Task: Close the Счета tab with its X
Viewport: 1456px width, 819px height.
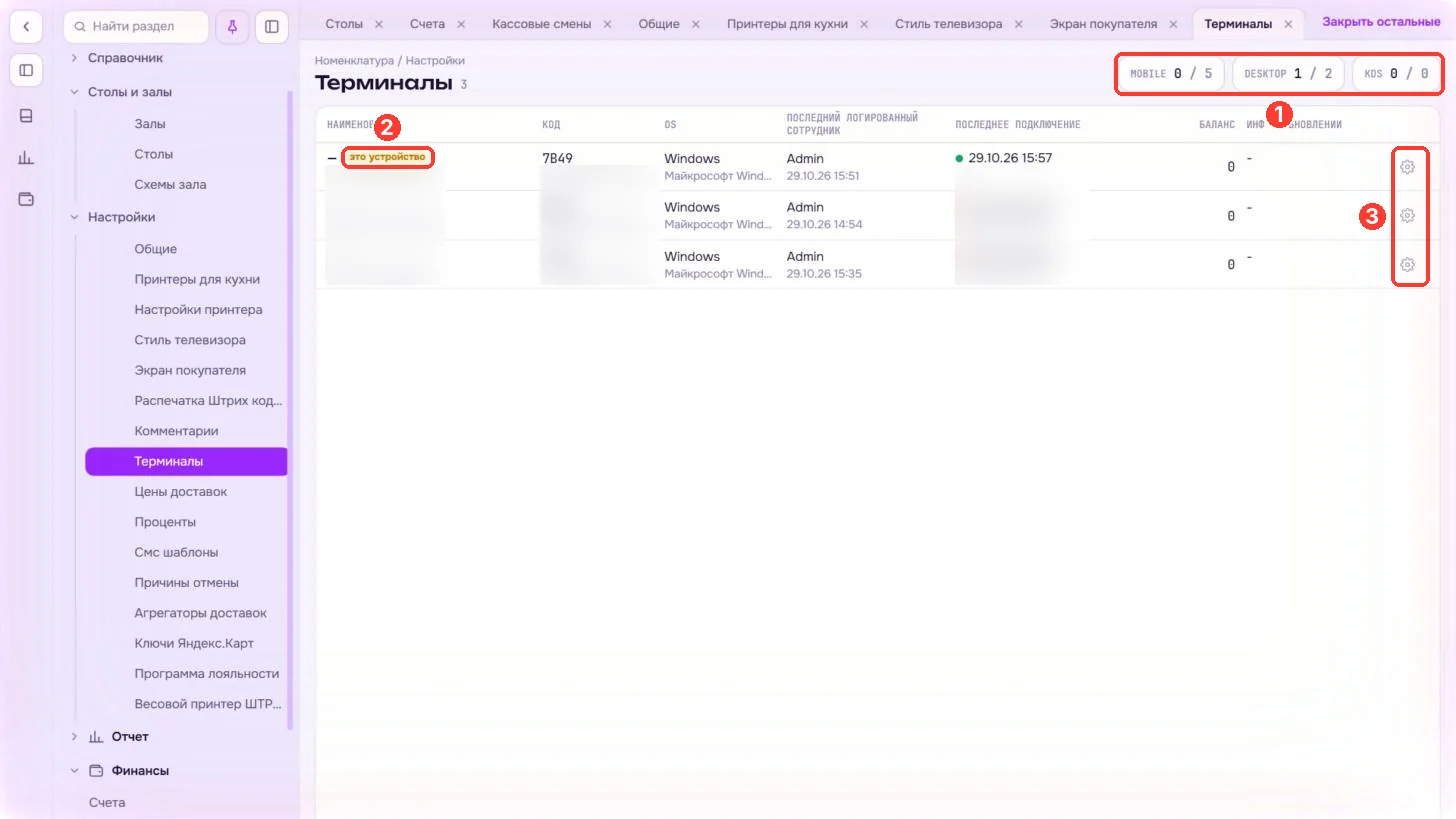Action: [x=460, y=24]
